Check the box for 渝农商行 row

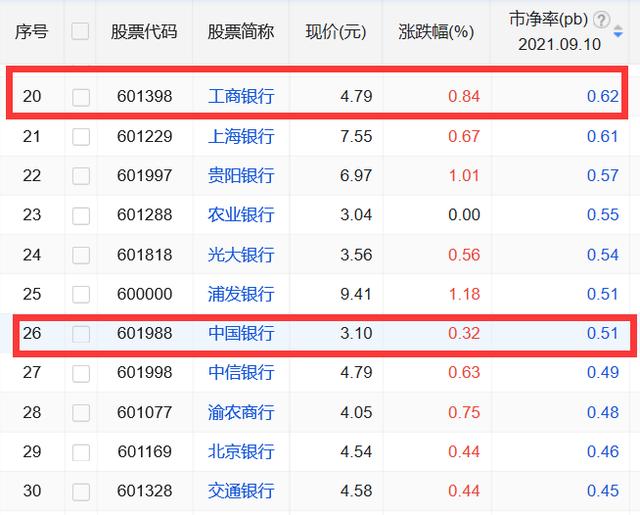pyautogui.click(x=81, y=413)
